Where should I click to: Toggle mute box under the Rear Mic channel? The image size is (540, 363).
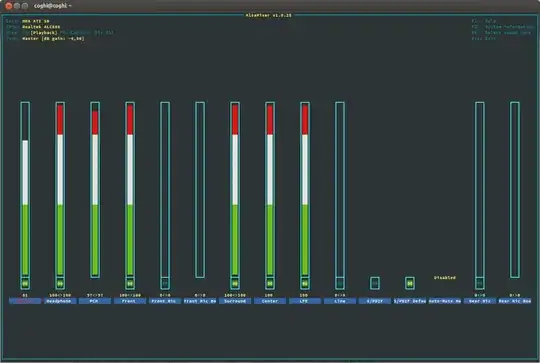[480, 283]
